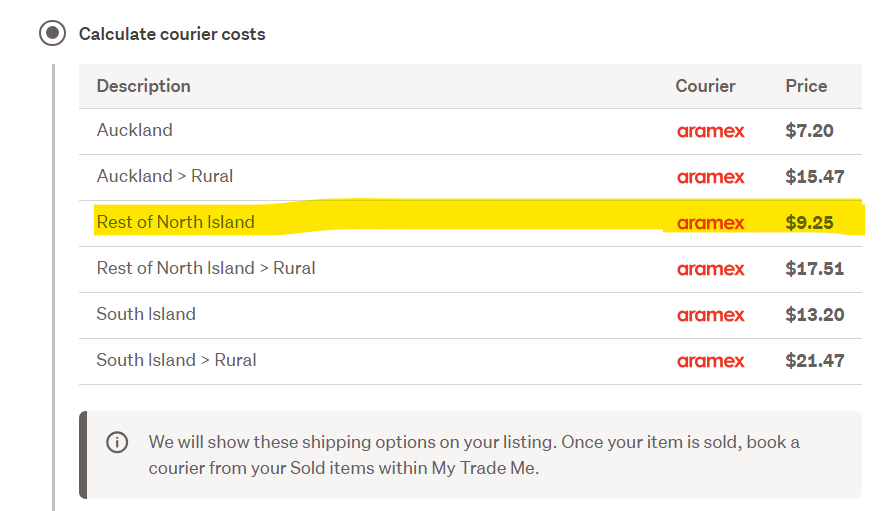
Task: Click the aramex logo in the South Island row
Action: click(x=710, y=315)
